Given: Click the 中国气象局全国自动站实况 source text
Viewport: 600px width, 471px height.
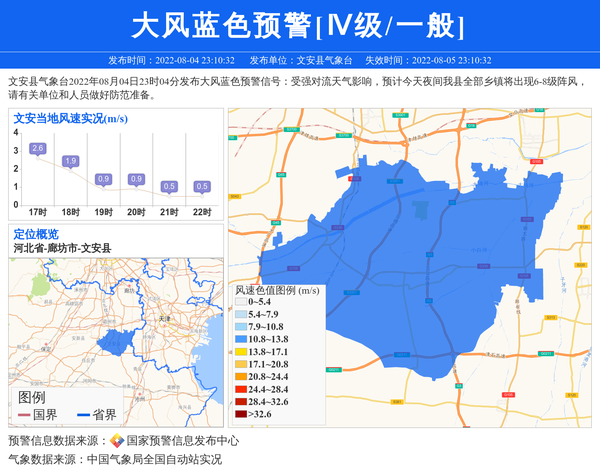Looking at the screenshot, I should point(154,460).
